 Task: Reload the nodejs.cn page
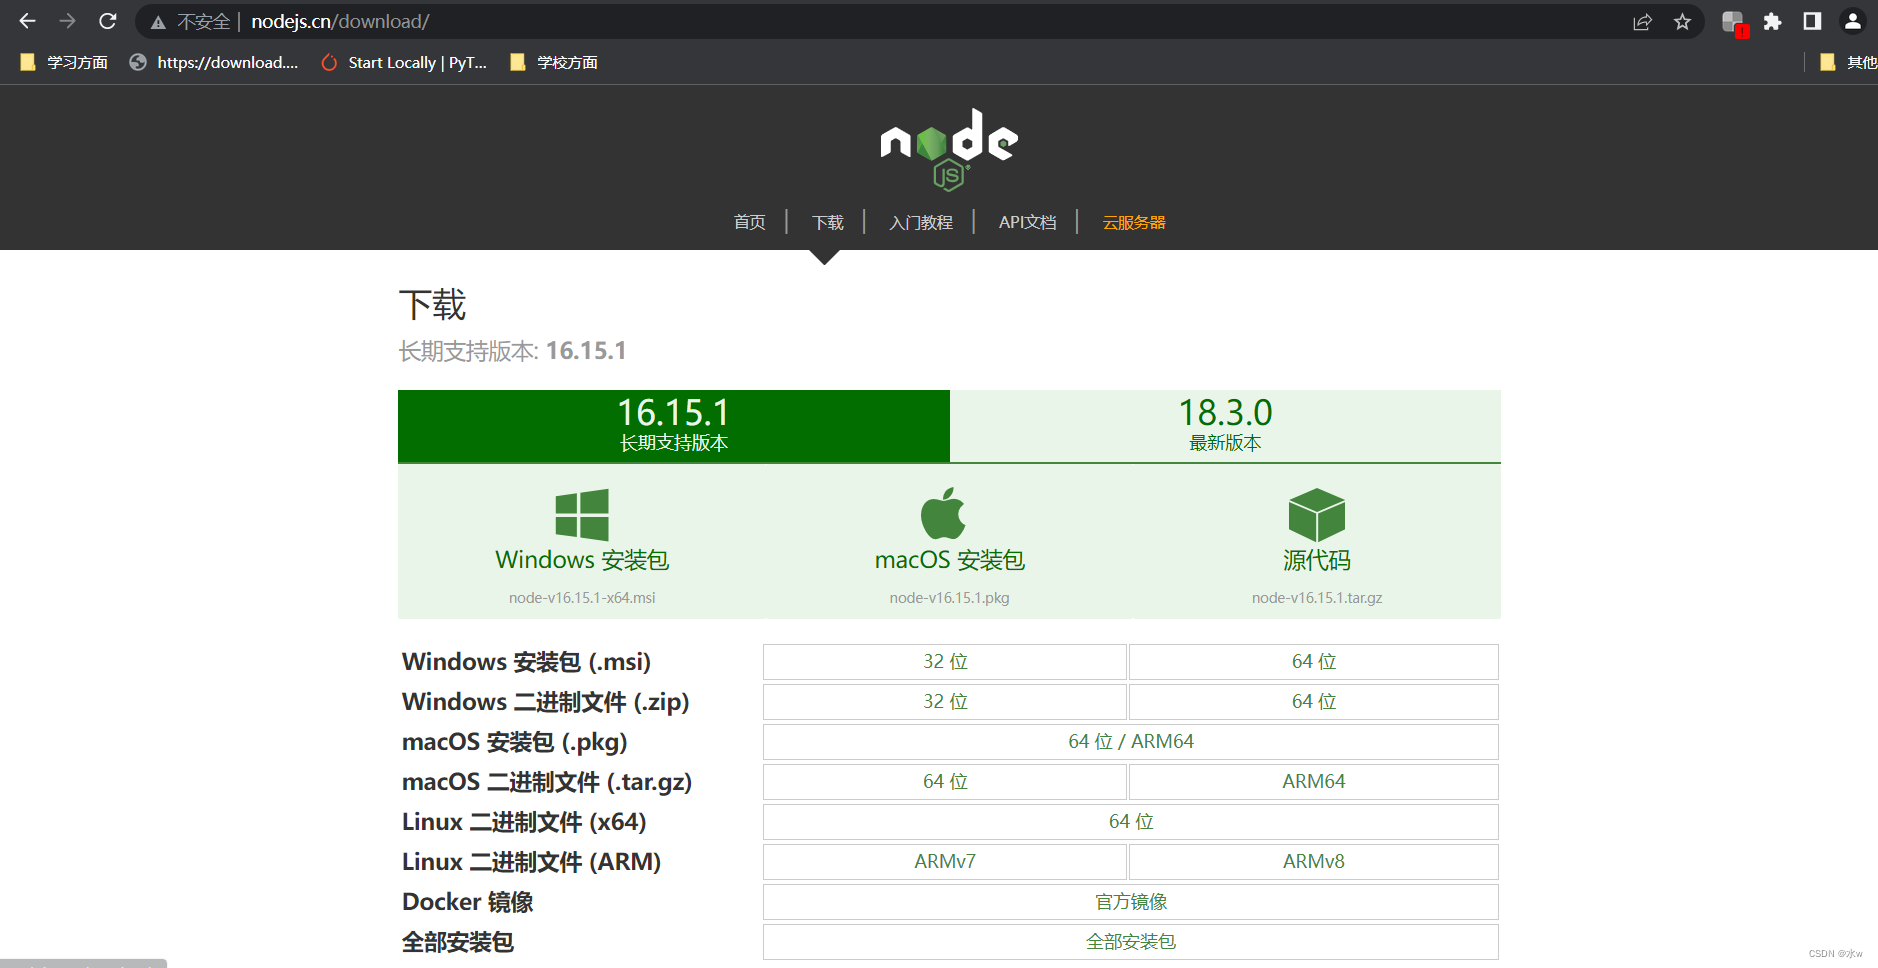point(108,21)
